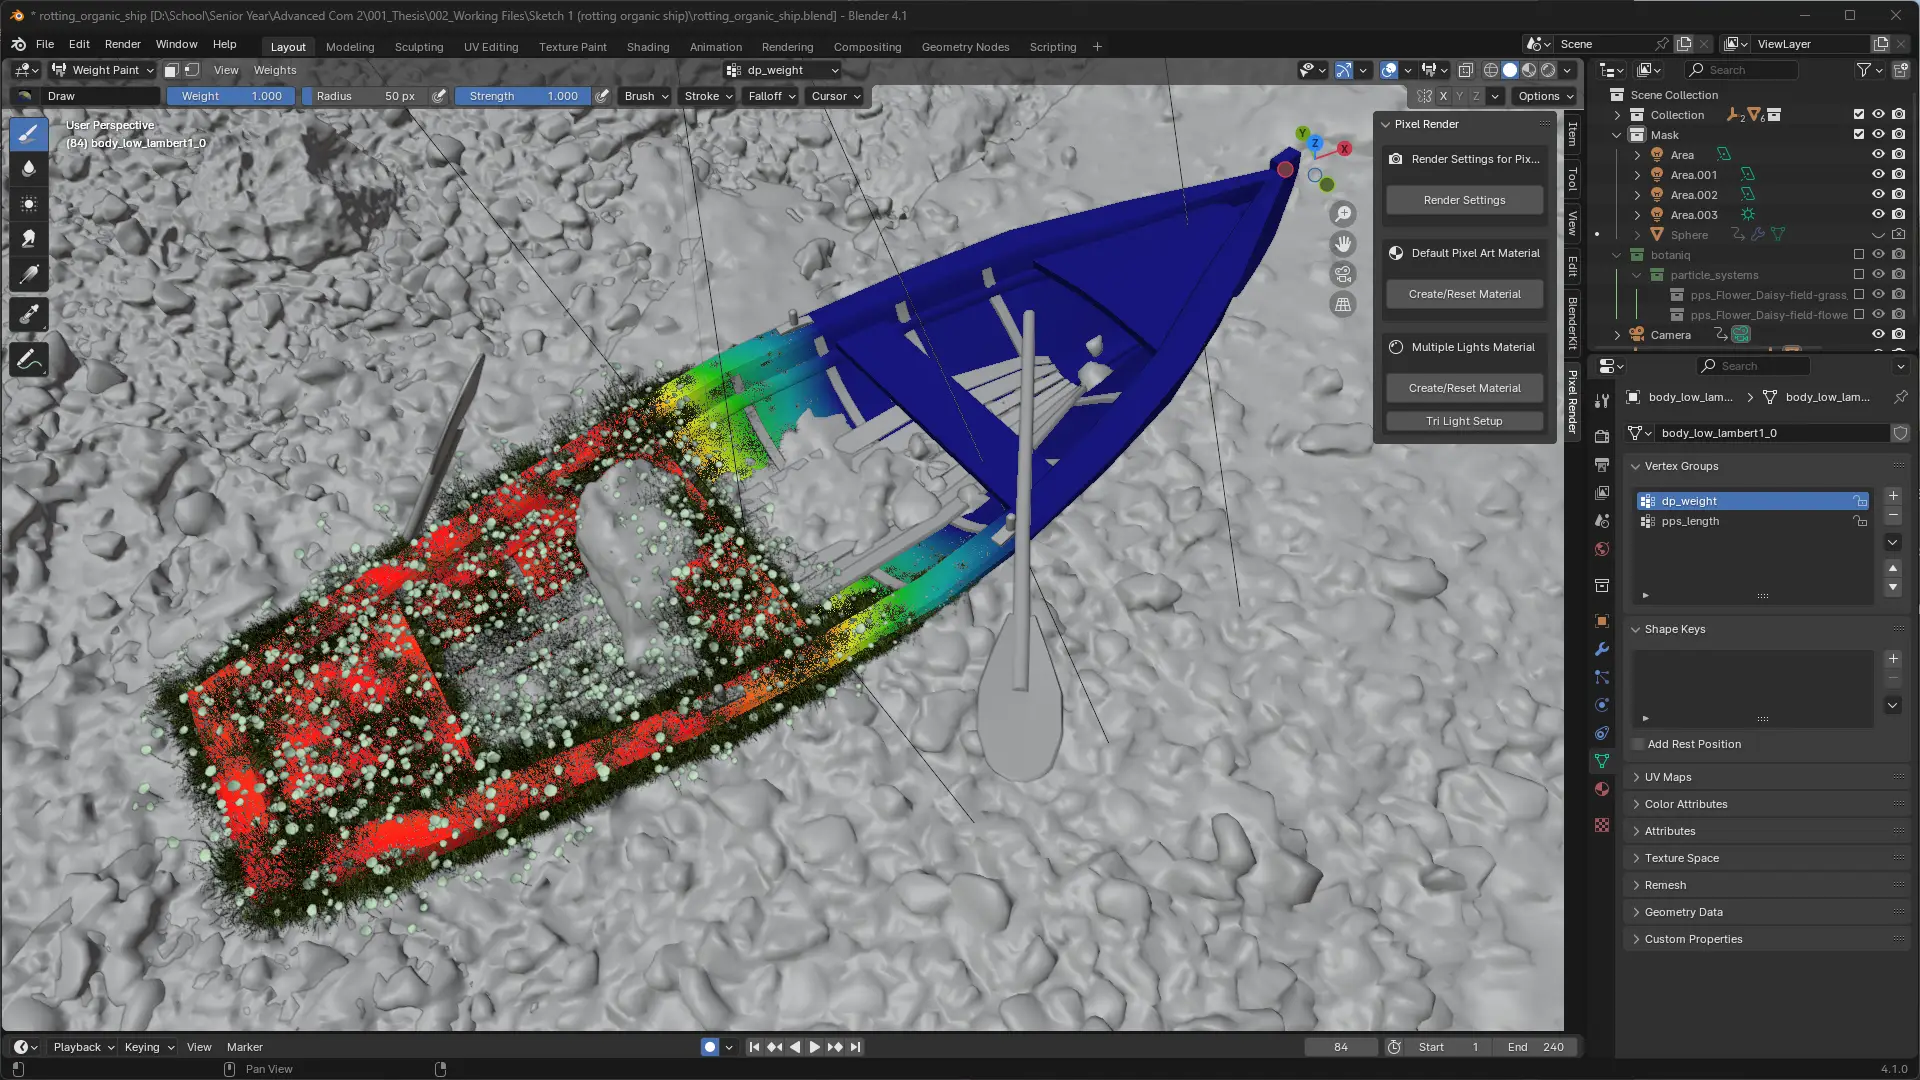Open Object Data properties tab
Viewport: 1920px width, 1080px height.
tap(1602, 761)
